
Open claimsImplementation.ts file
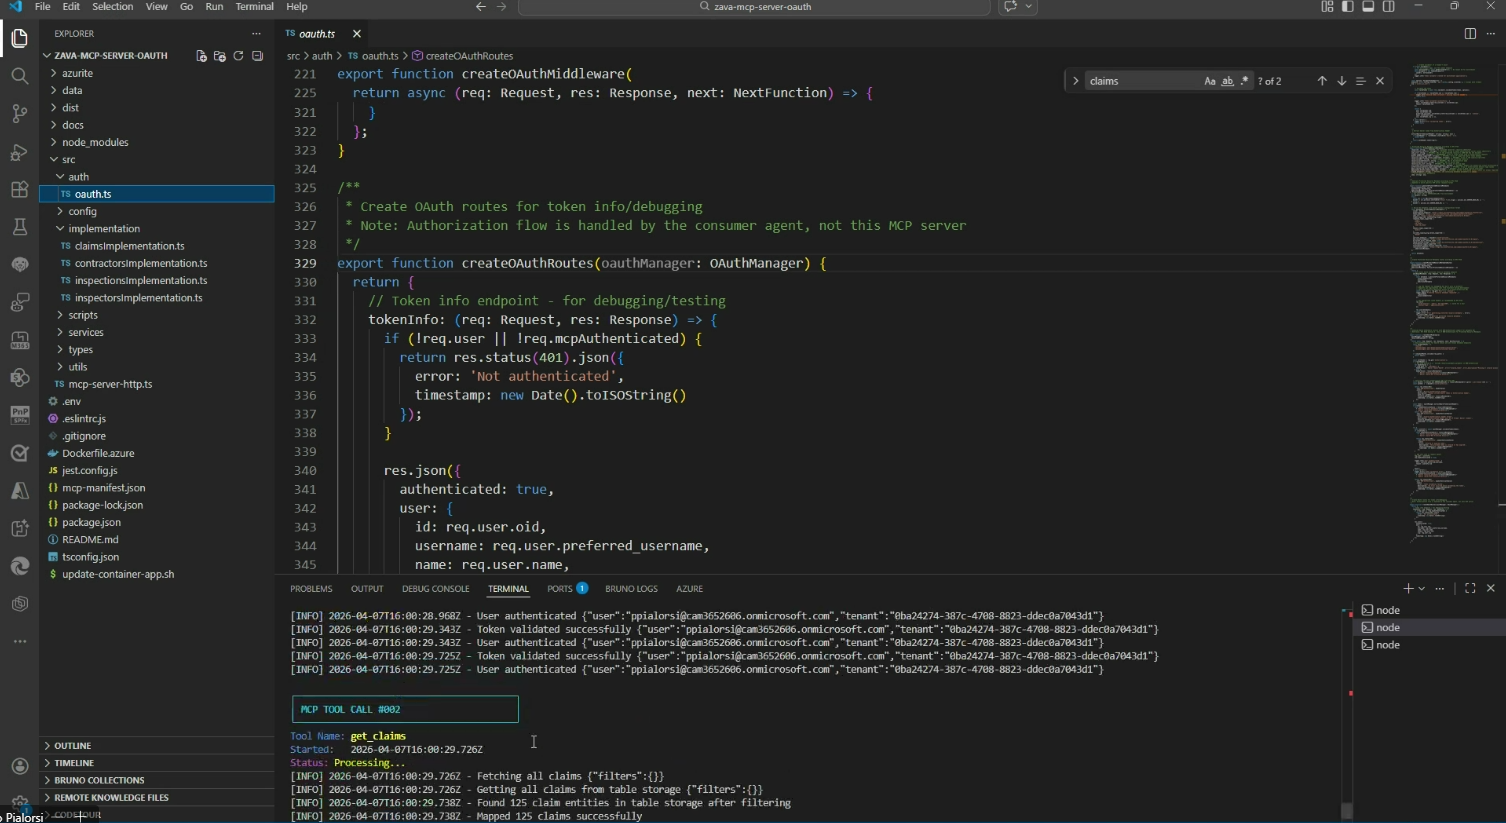click(129, 246)
